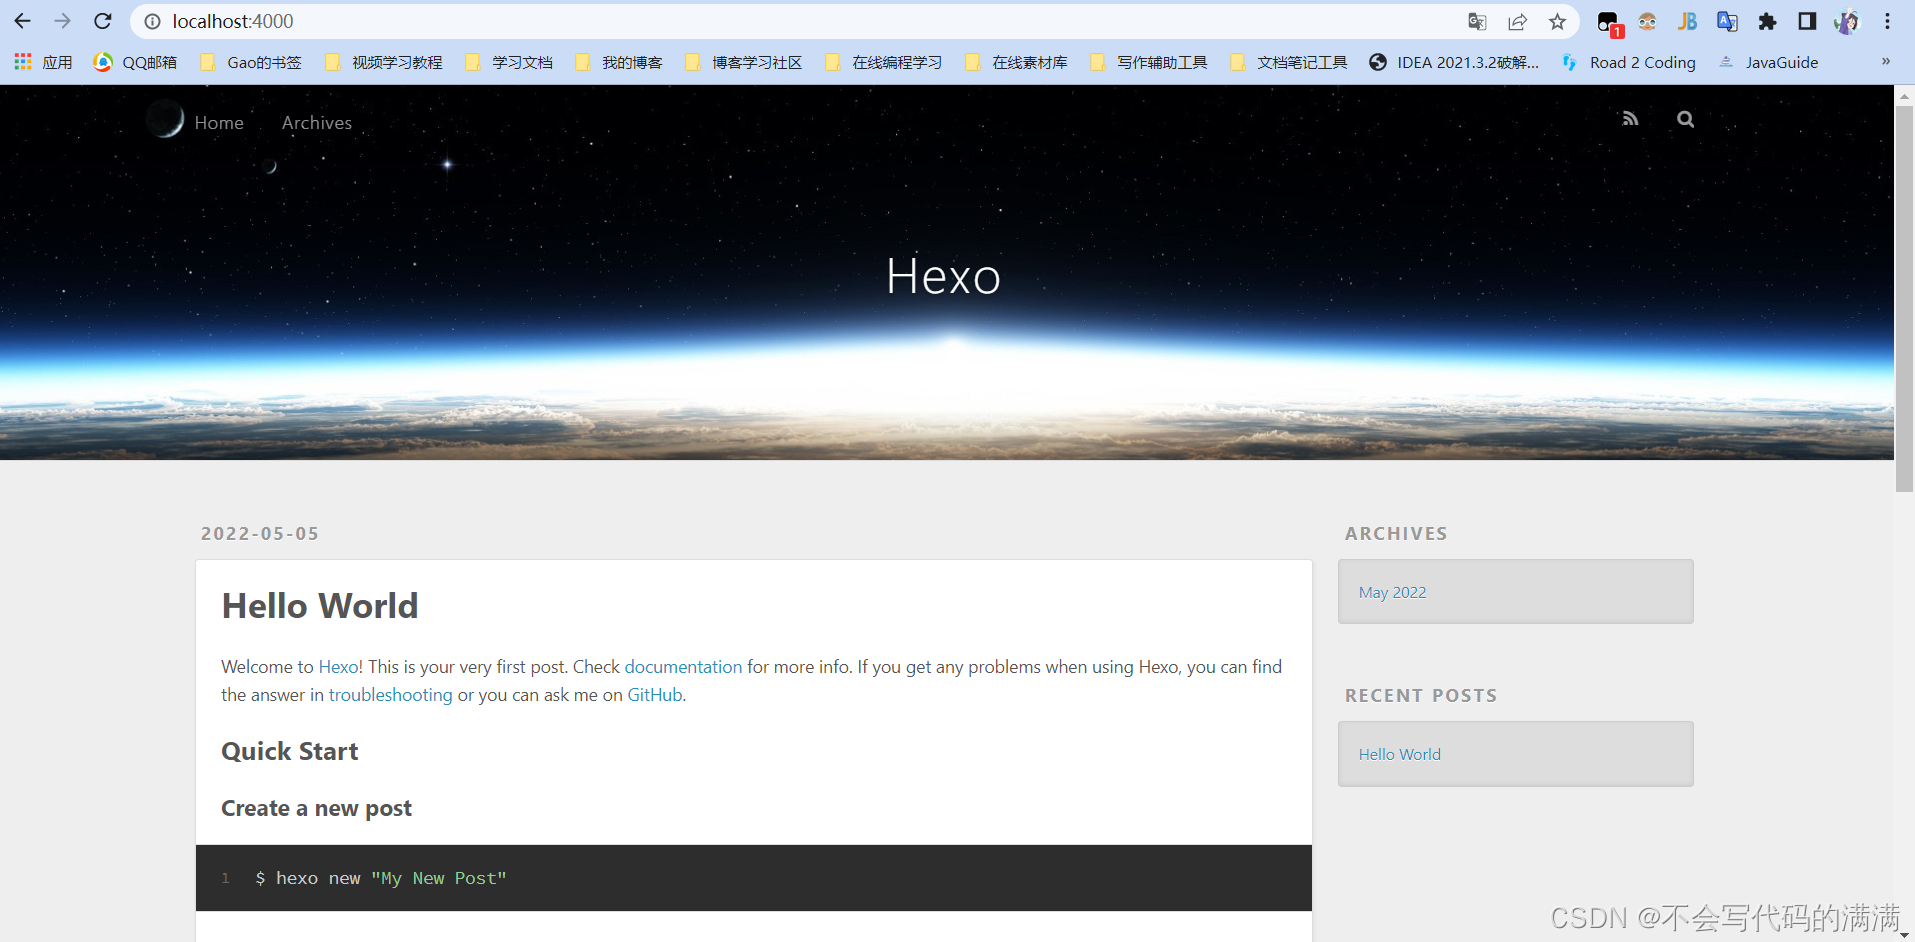Click the translate page icon
The height and width of the screenshot is (942, 1915).
tap(1477, 21)
